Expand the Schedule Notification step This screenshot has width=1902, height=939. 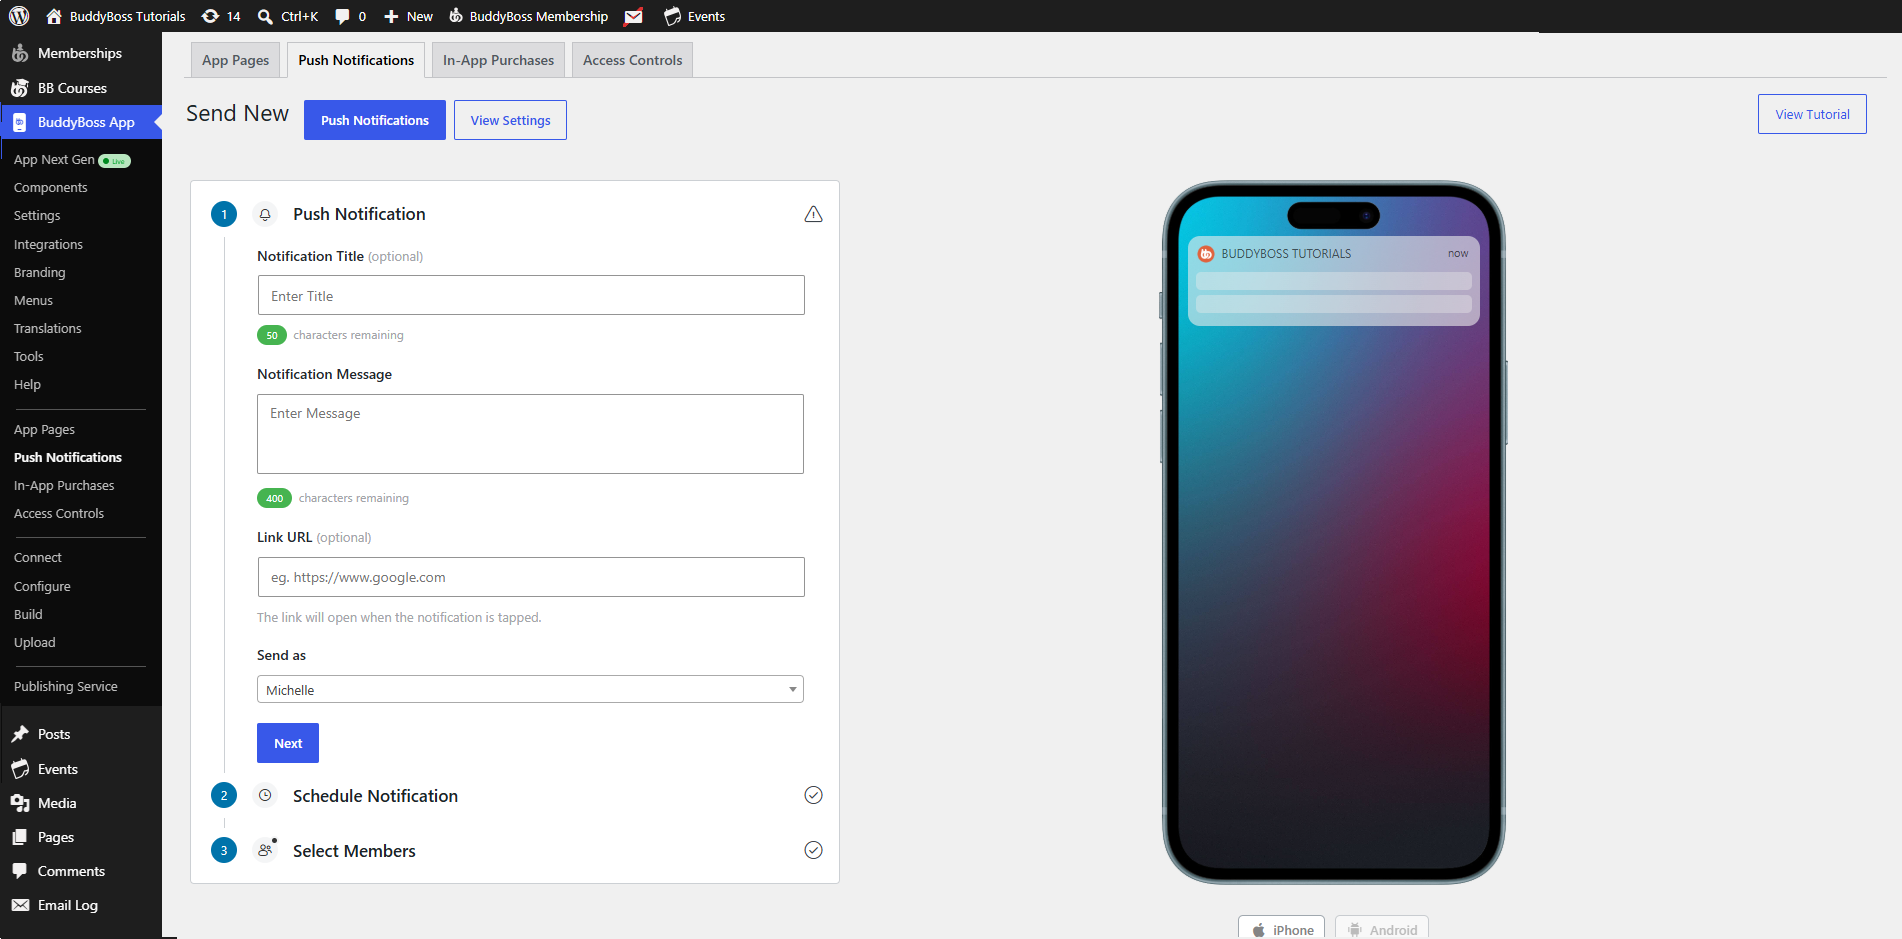coord(375,796)
